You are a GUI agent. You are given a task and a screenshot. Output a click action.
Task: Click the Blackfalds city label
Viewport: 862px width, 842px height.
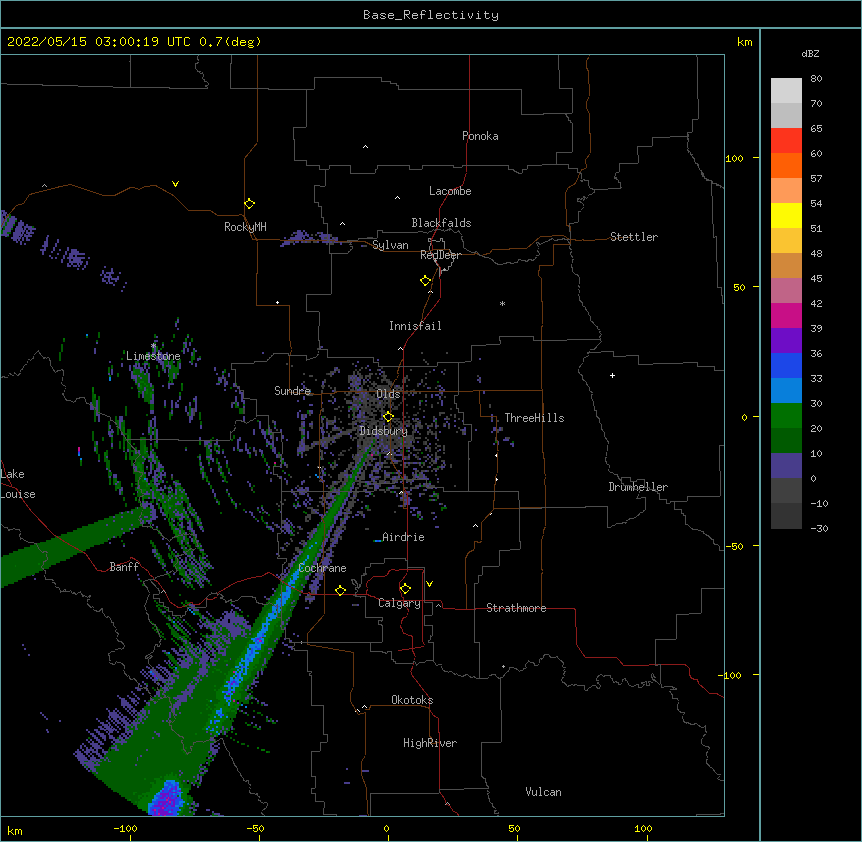tap(441, 223)
